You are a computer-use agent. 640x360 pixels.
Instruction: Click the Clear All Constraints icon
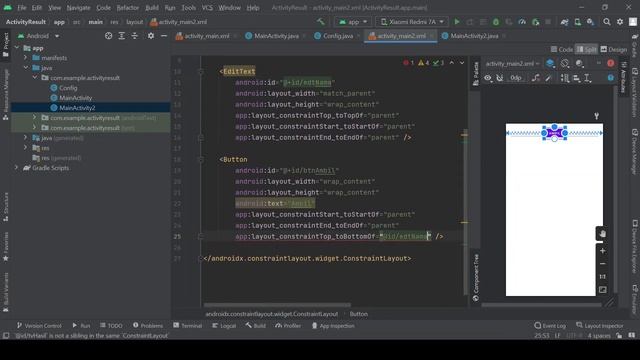pos(536,78)
